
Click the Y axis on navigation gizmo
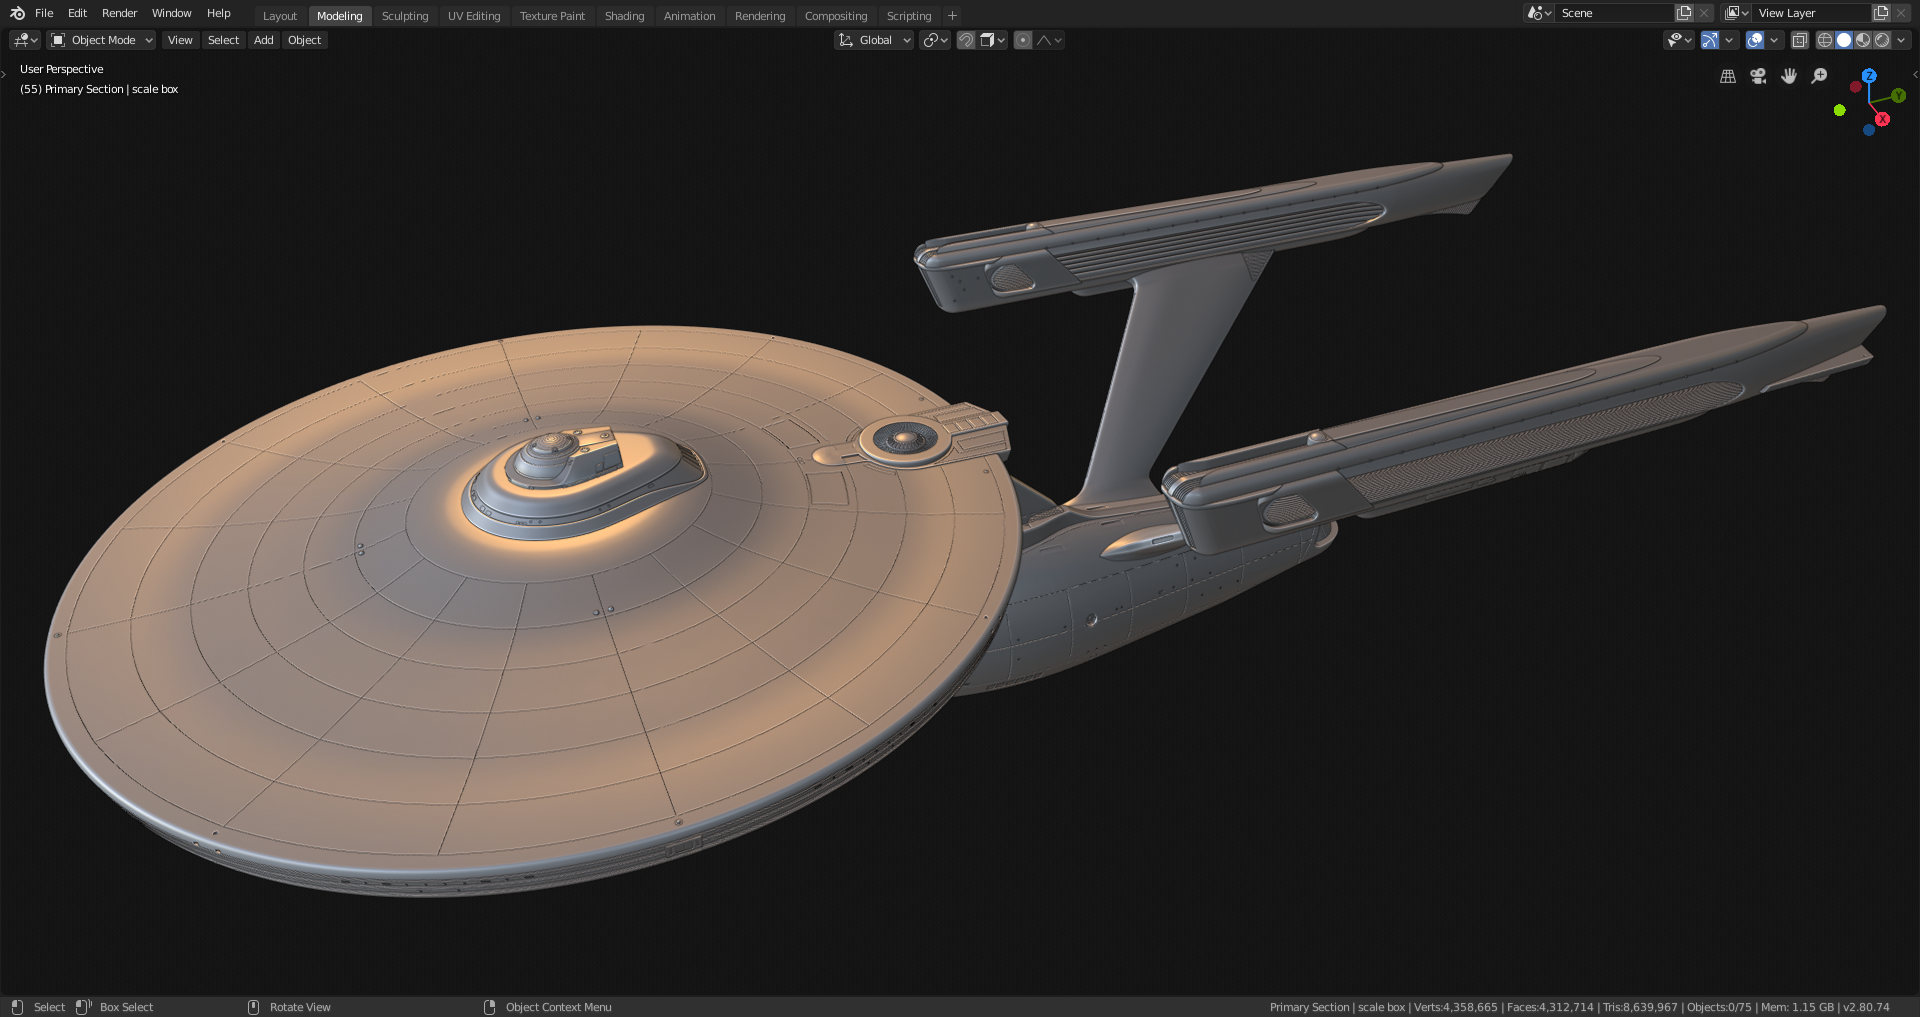(x=1898, y=96)
